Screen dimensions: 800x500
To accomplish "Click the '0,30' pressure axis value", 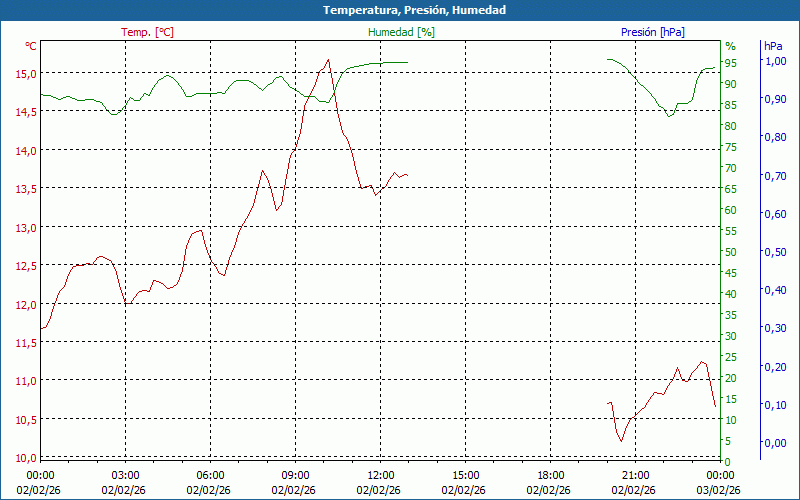I will (x=775, y=328).
